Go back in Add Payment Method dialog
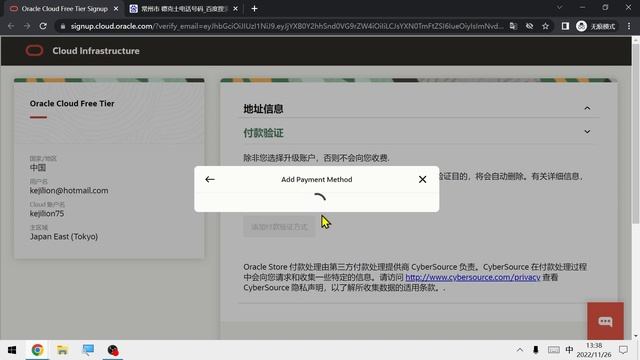 (x=210, y=179)
